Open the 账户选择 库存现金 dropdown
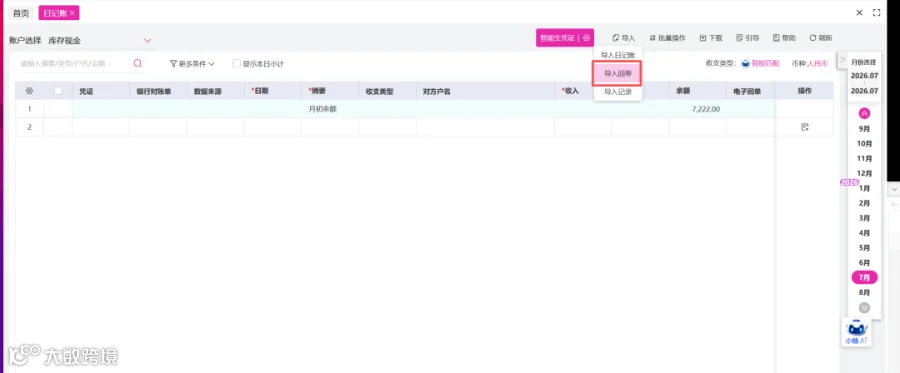Image resolution: width=900 pixels, height=373 pixels. point(100,41)
